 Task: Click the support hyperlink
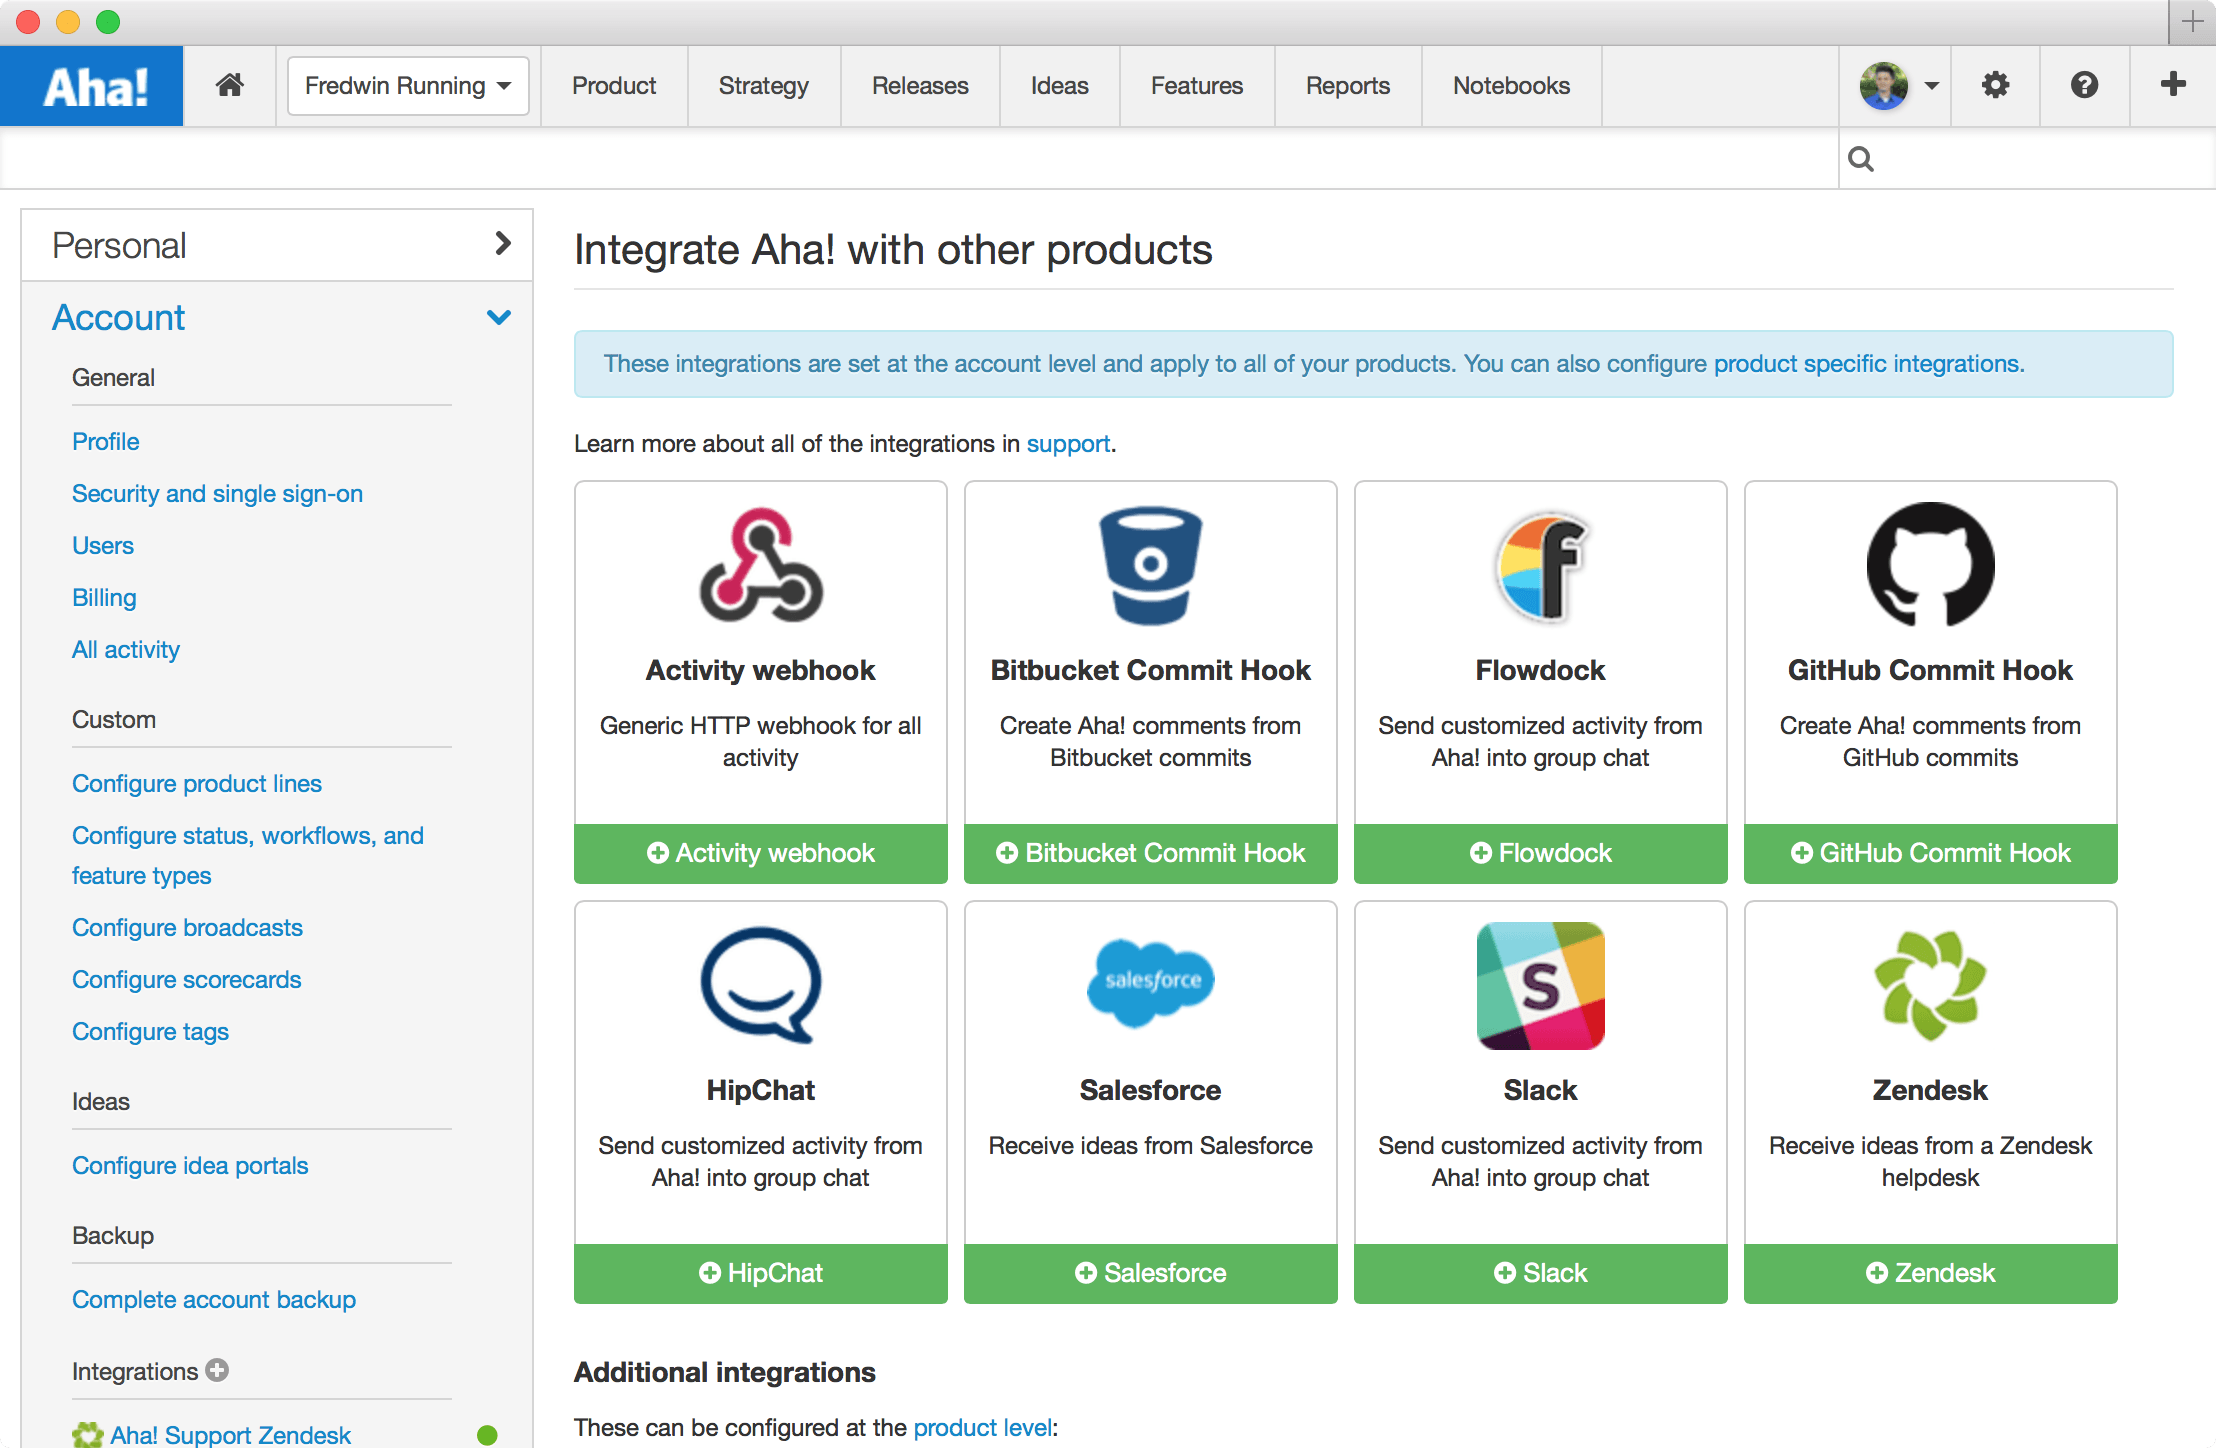(x=1072, y=444)
